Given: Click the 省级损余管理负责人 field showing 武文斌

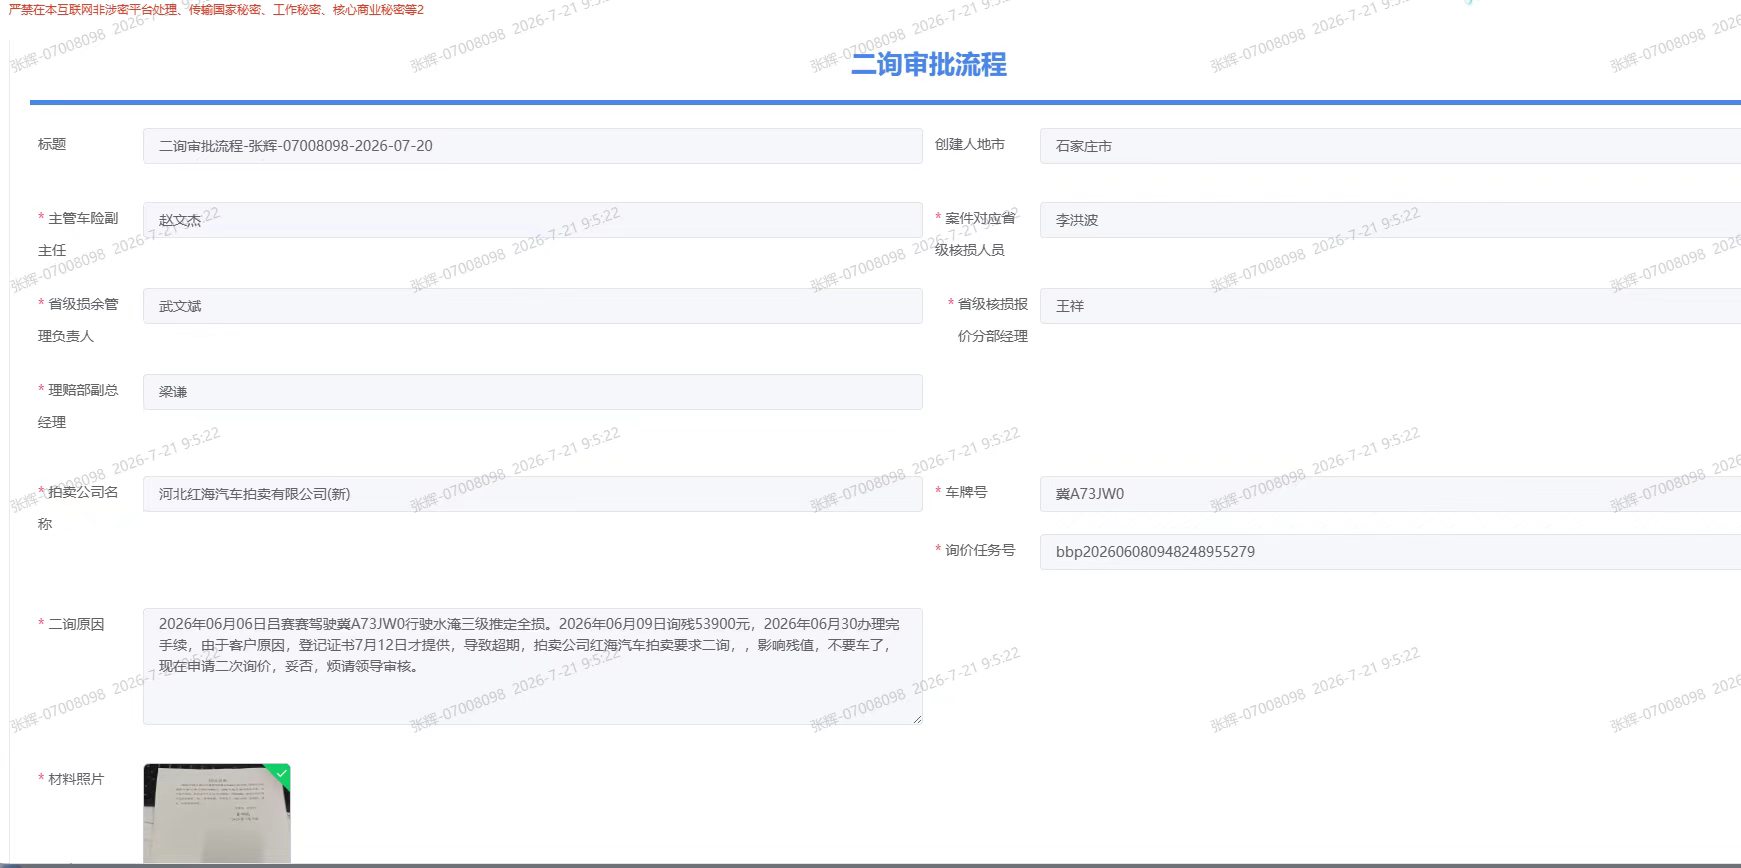Looking at the screenshot, I should [532, 306].
